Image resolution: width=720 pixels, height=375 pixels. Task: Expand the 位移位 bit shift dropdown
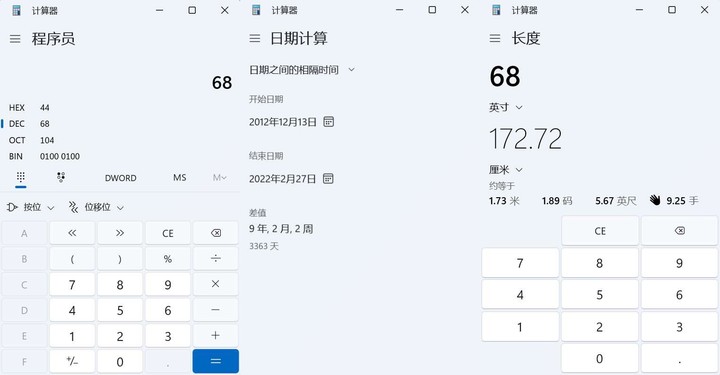(96, 207)
